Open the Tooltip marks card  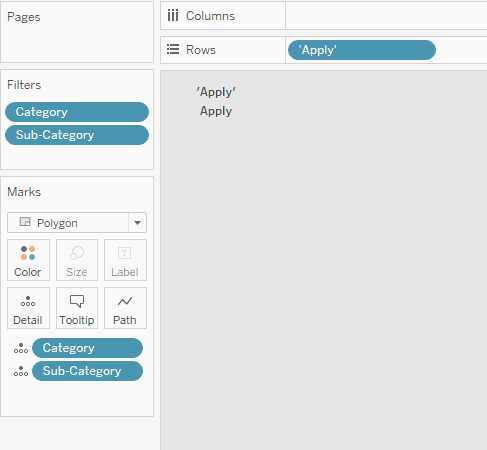[77, 308]
